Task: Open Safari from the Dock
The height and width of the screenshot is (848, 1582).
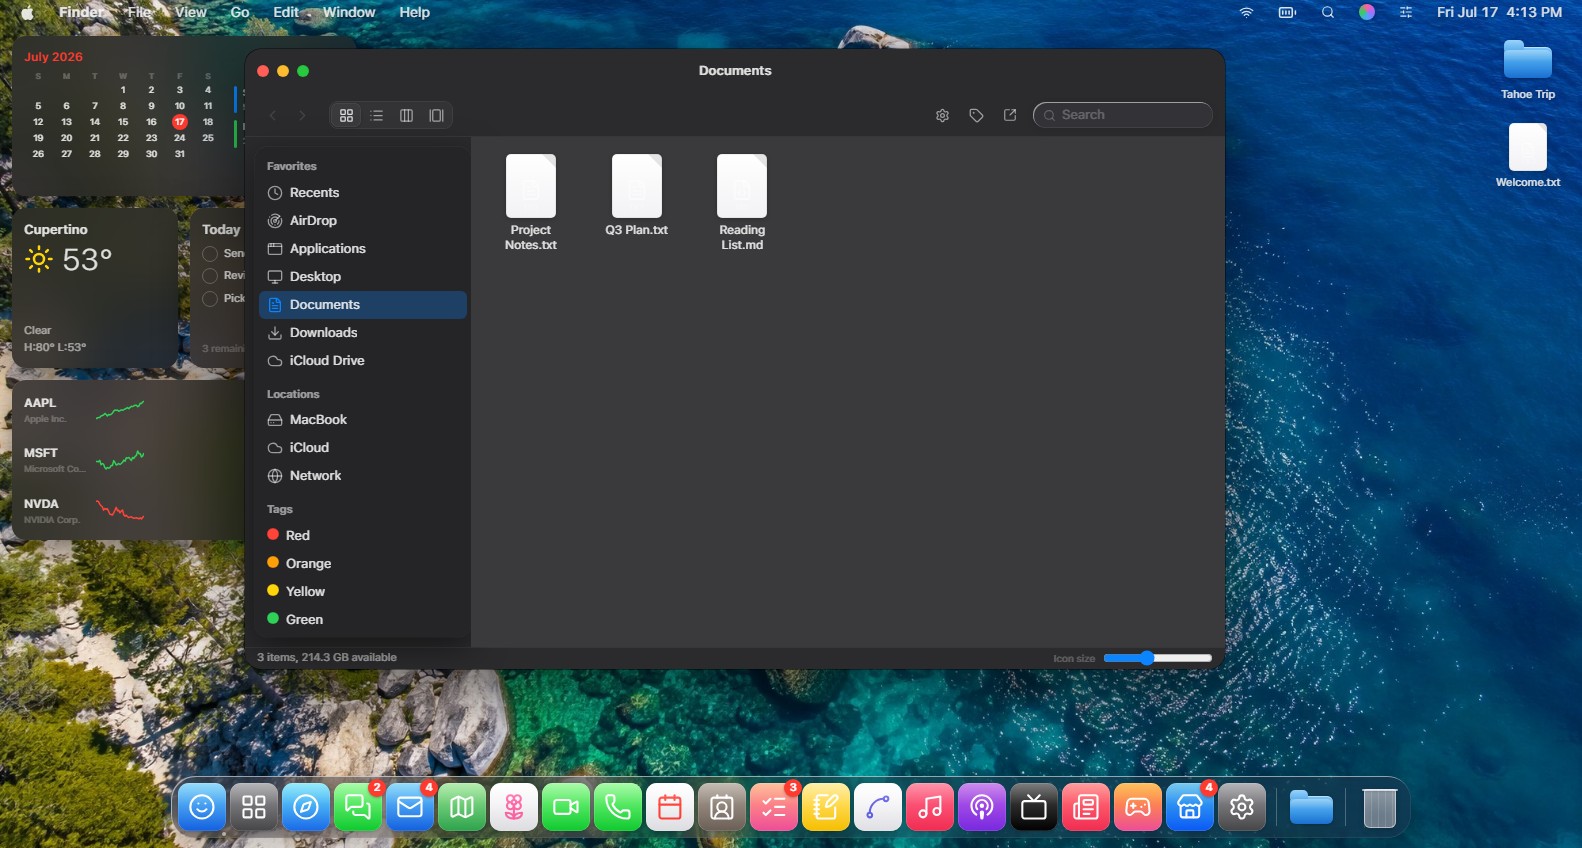Action: (x=306, y=807)
